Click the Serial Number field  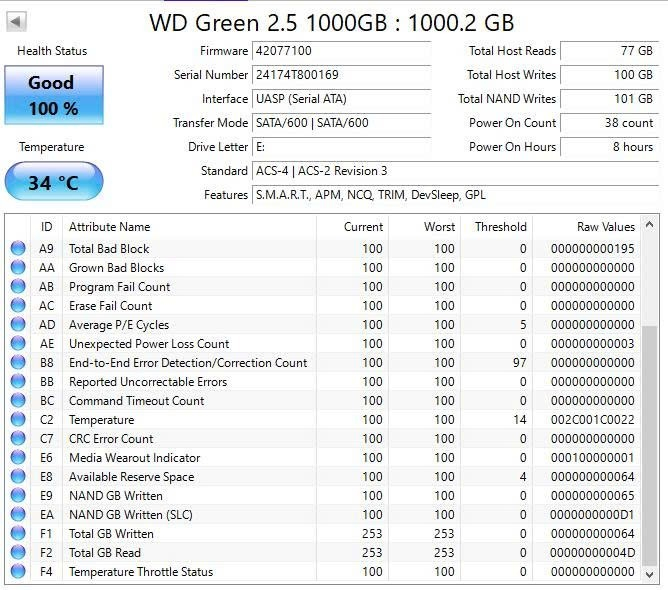point(342,75)
